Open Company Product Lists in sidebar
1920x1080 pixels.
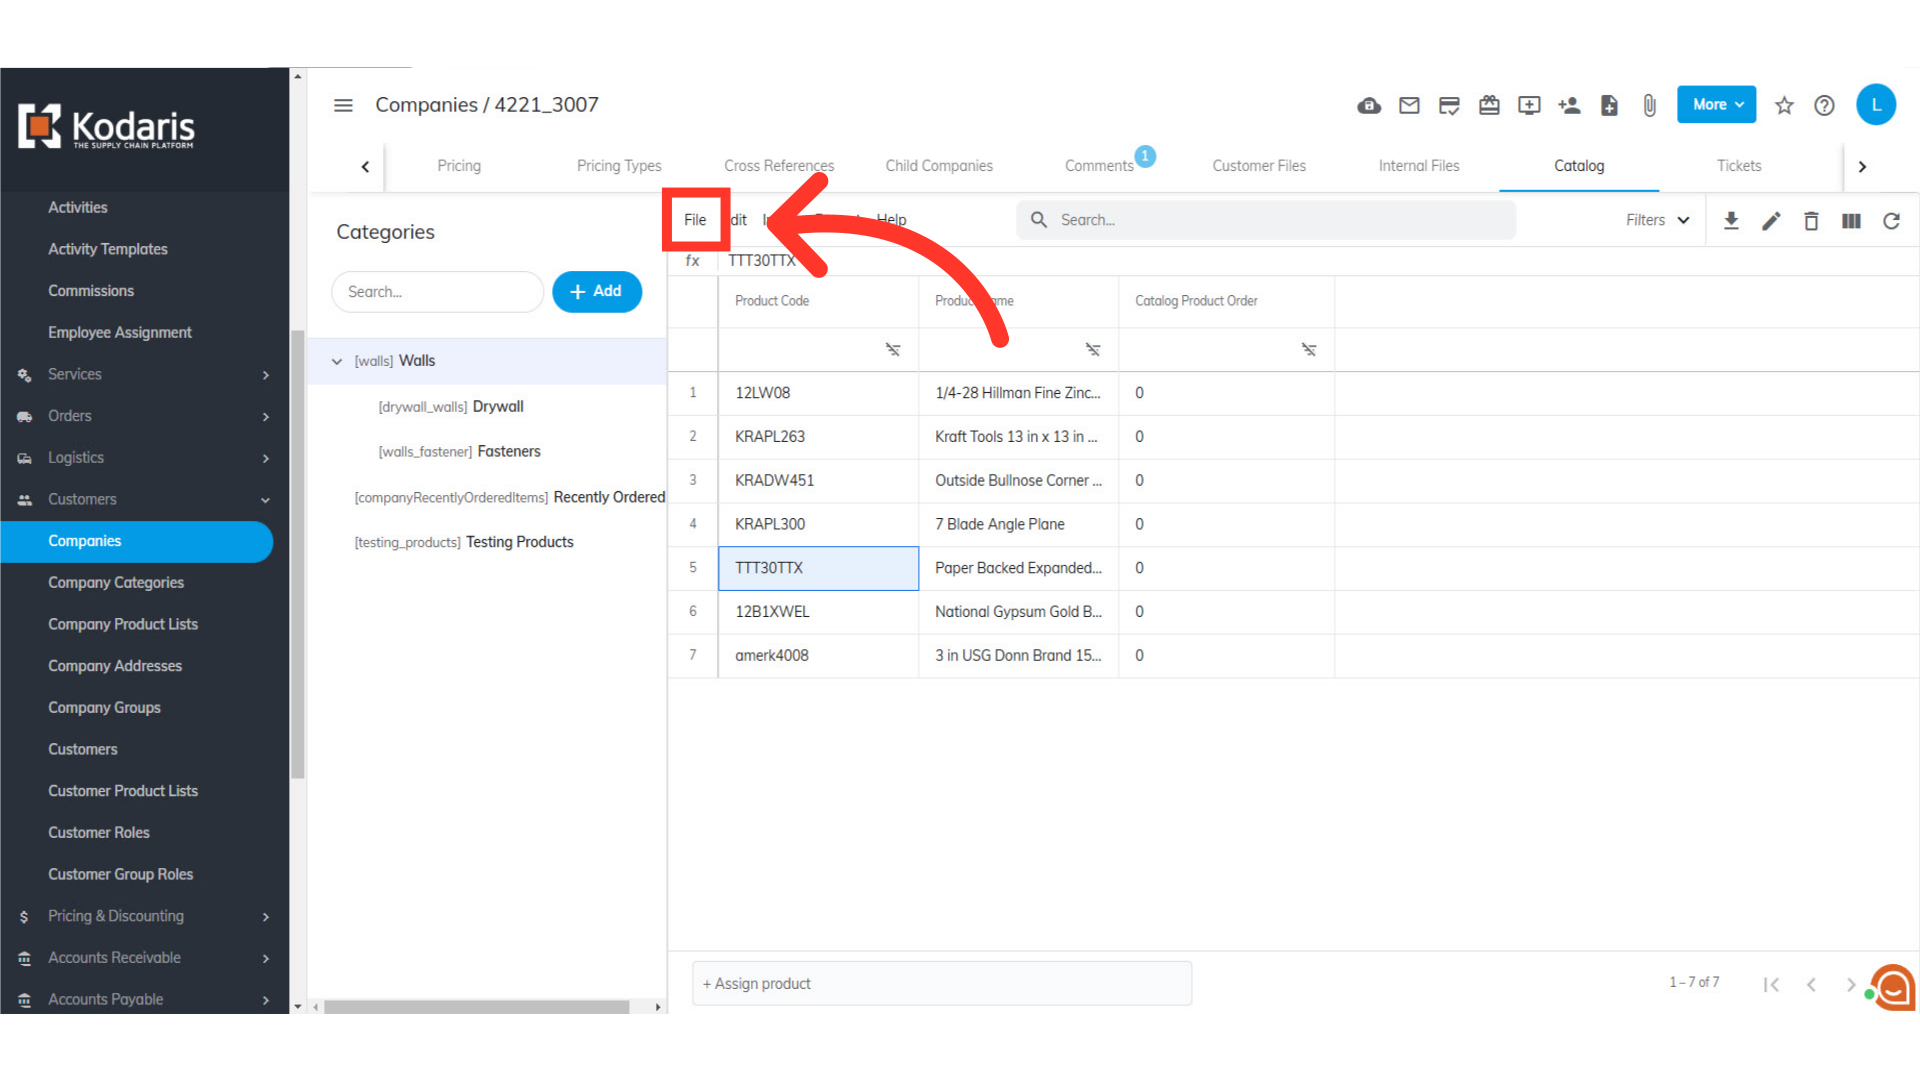(123, 624)
